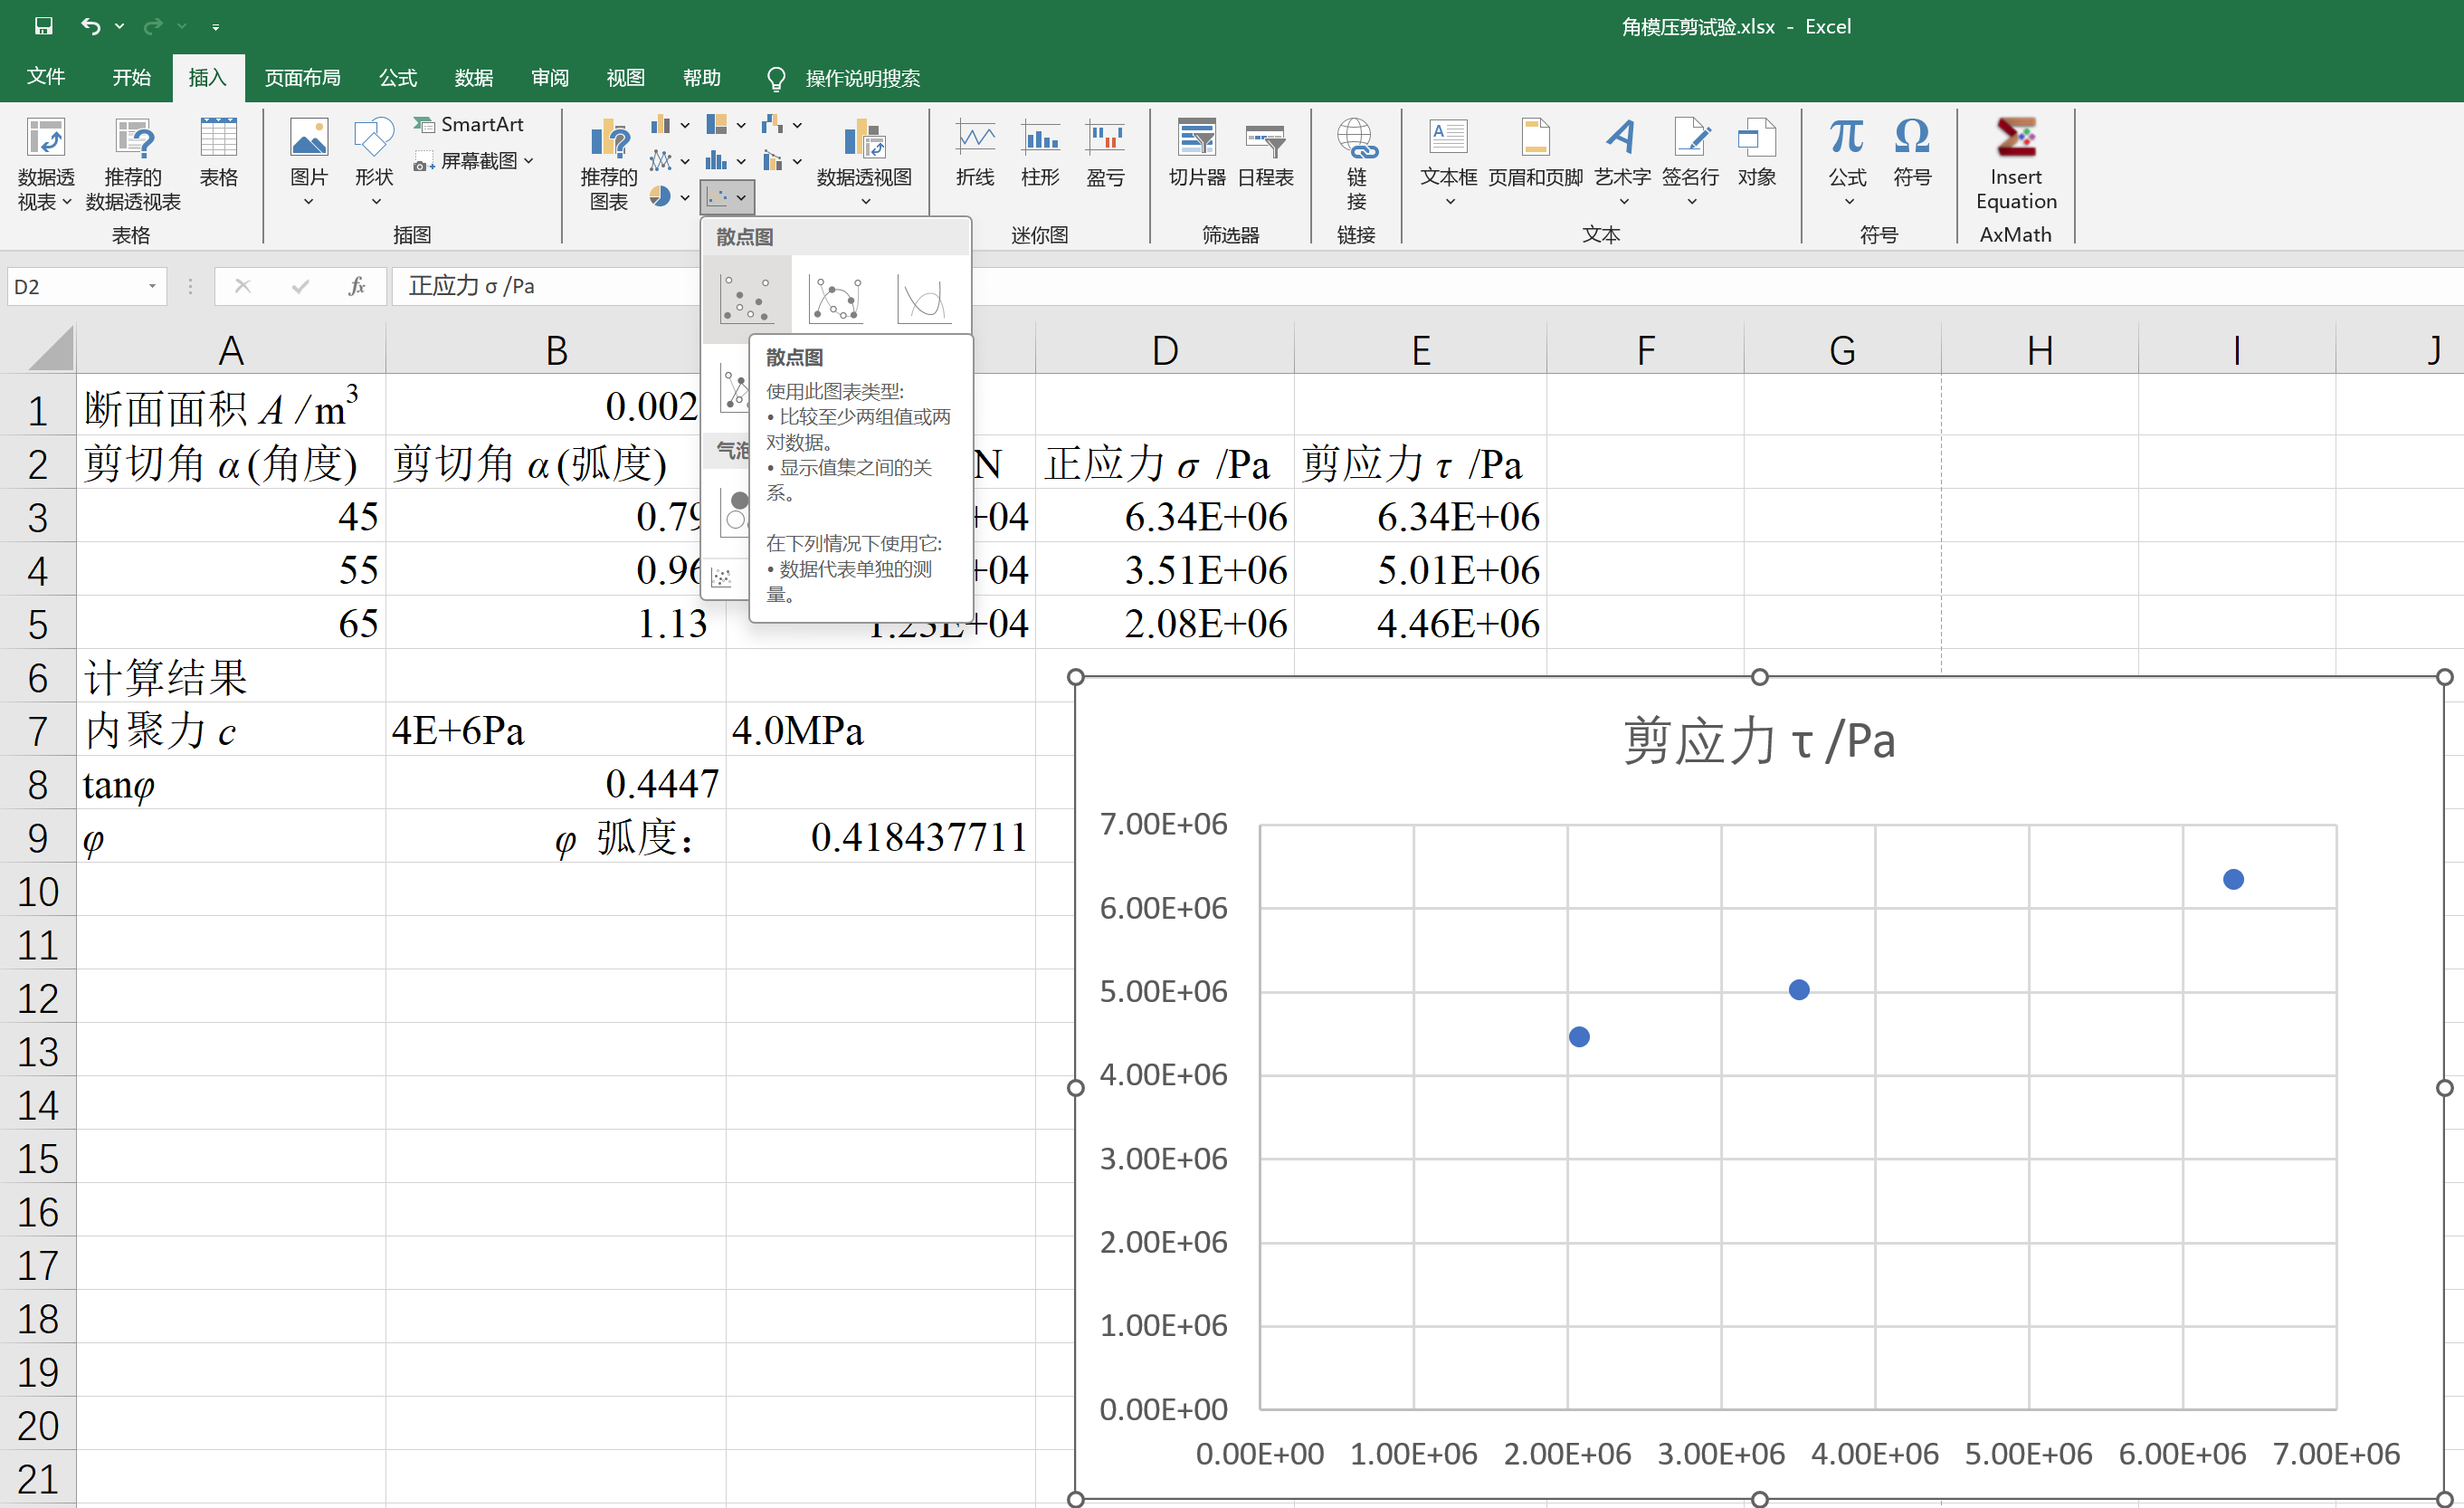This screenshot has height=1508, width=2464.
Task: Select the chart title 剪应力 τ /Pa
Action: [1758, 742]
